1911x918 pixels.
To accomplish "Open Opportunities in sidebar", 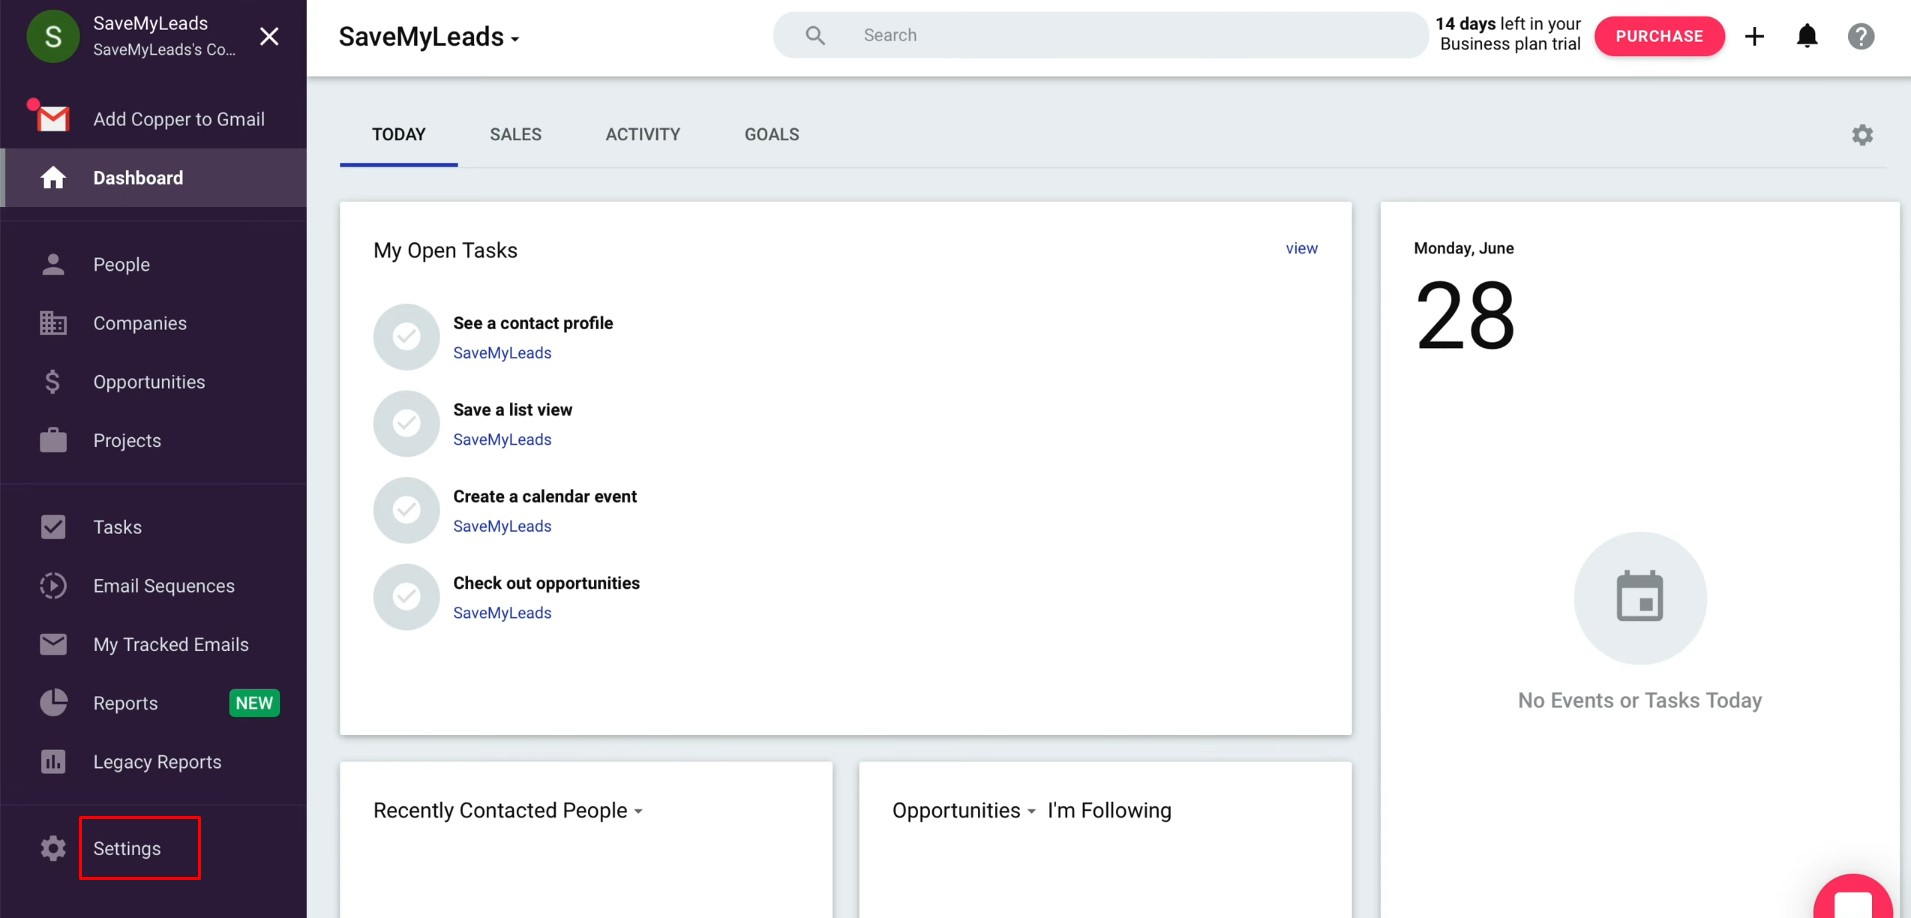I will tap(149, 382).
